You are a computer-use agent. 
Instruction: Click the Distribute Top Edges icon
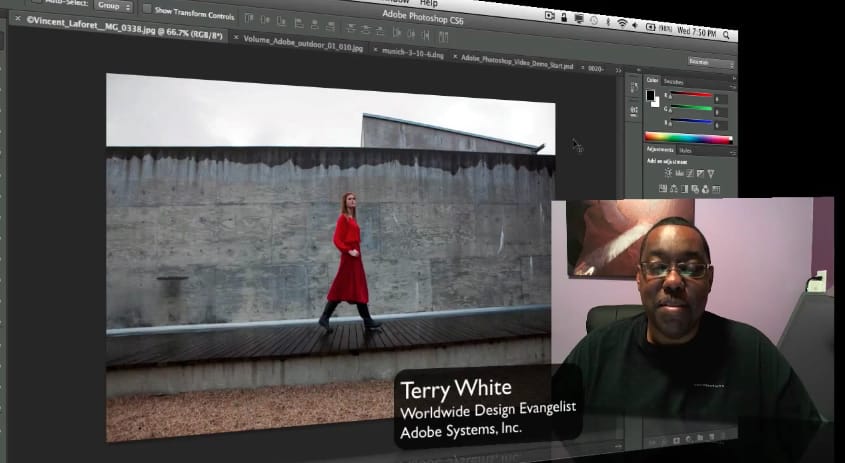pyautogui.click(x=351, y=28)
